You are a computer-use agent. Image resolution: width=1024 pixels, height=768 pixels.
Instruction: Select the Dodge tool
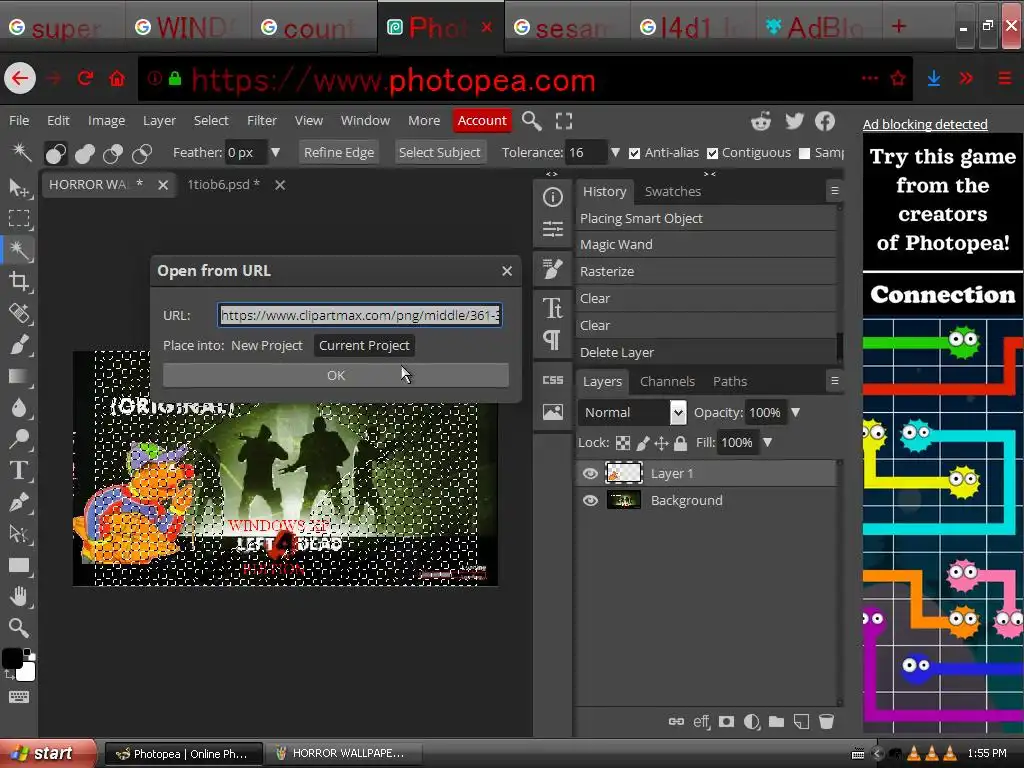point(19,439)
